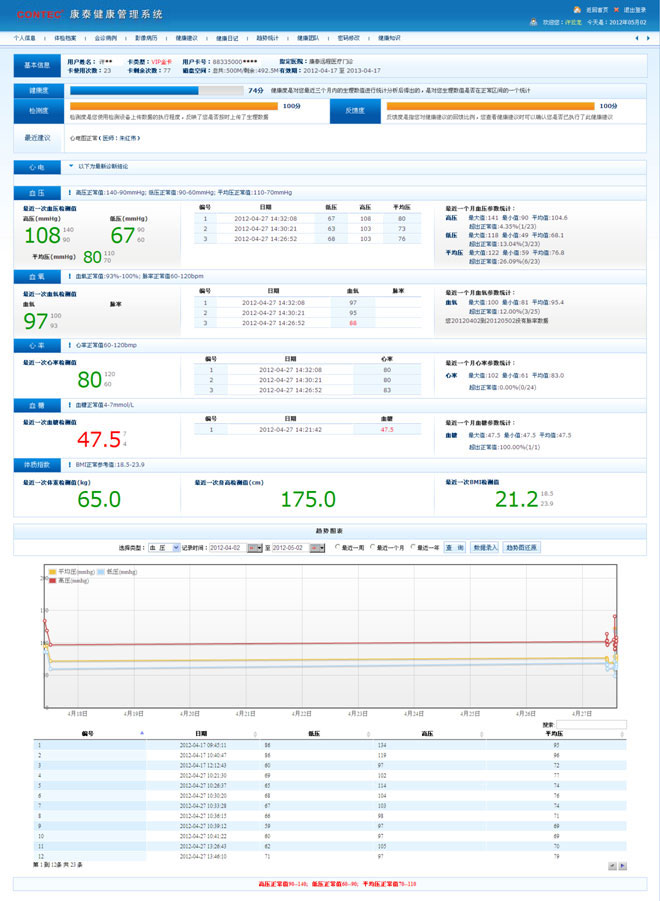The height and width of the screenshot is (901, 660).
Task: Open 体检档案 menu item
Action: pos(65,38)
